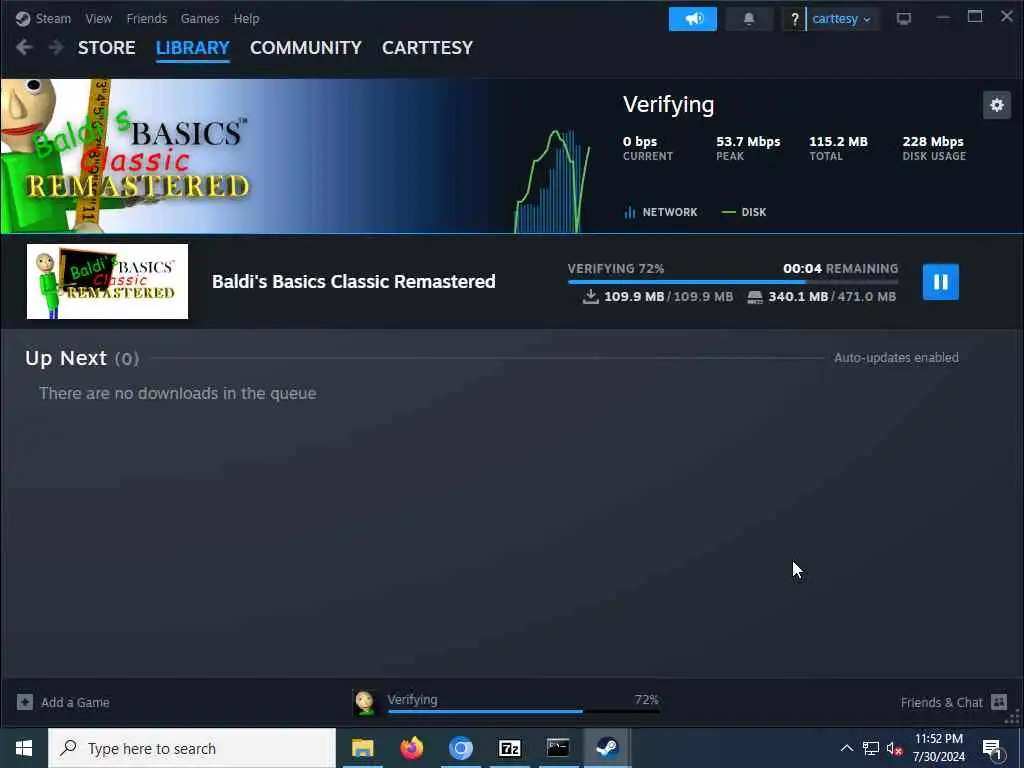The height and width of the screenshot is (768, 1024).
Task: Open the CARTTESY profile tab
Action: [427, 48]
